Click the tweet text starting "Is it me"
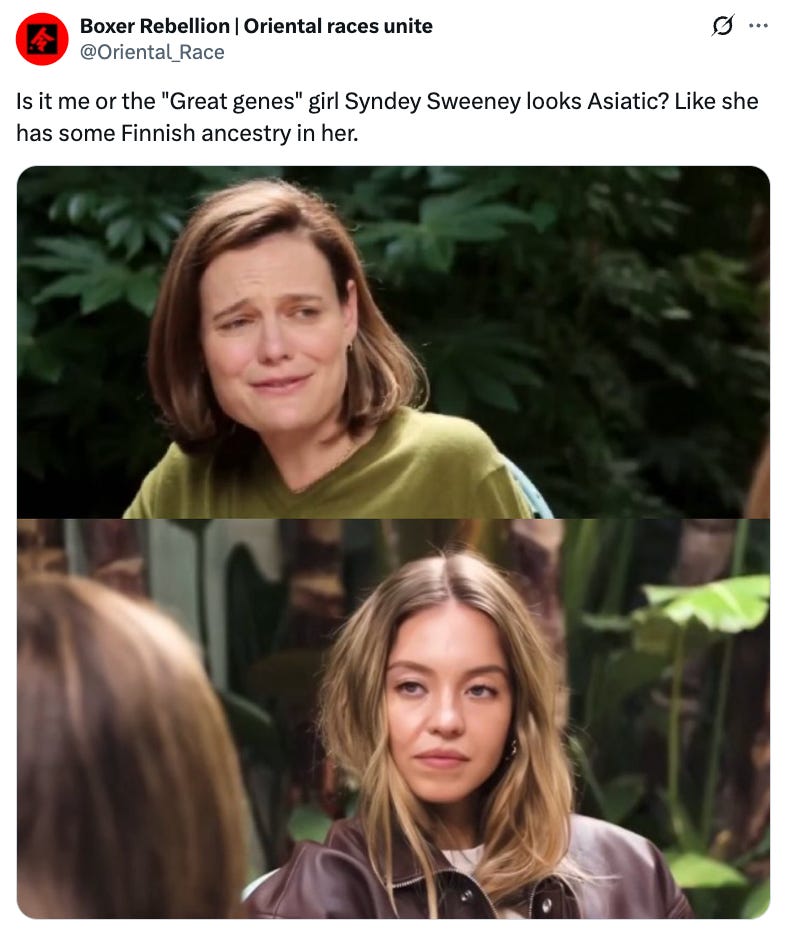The image size is (786, 930). (387, 117)
